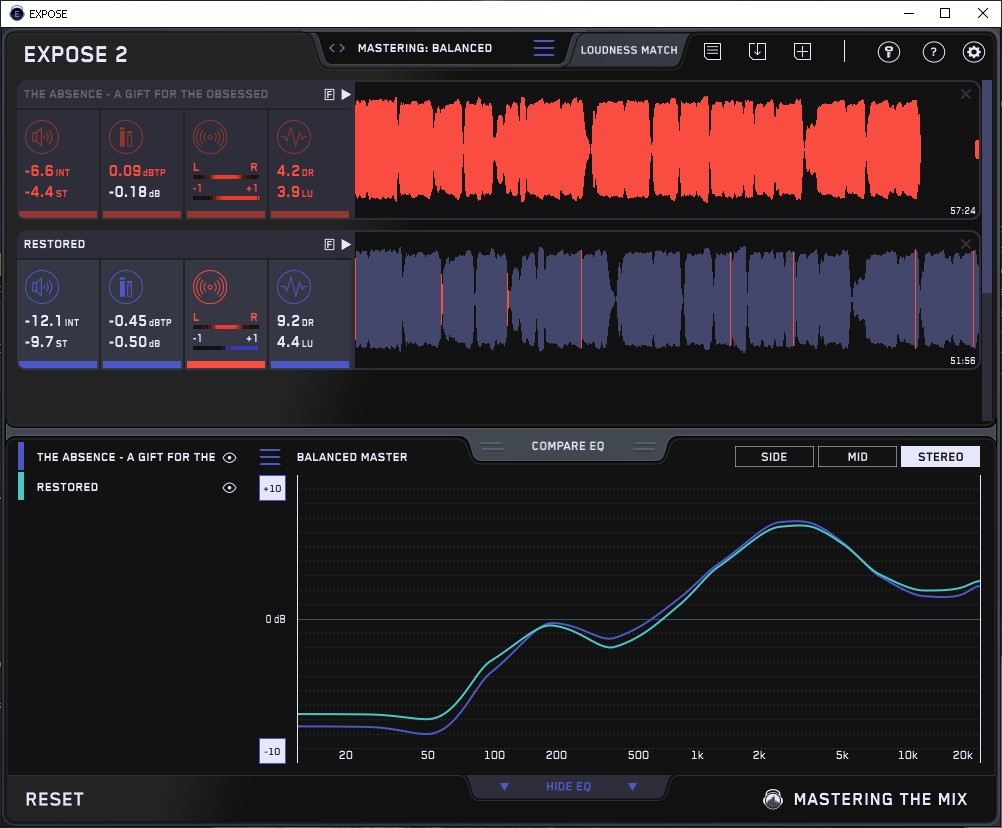Viewport: 1002px width, 828px height.
Task: Click the add track plus icon
Action: (803, 51)
